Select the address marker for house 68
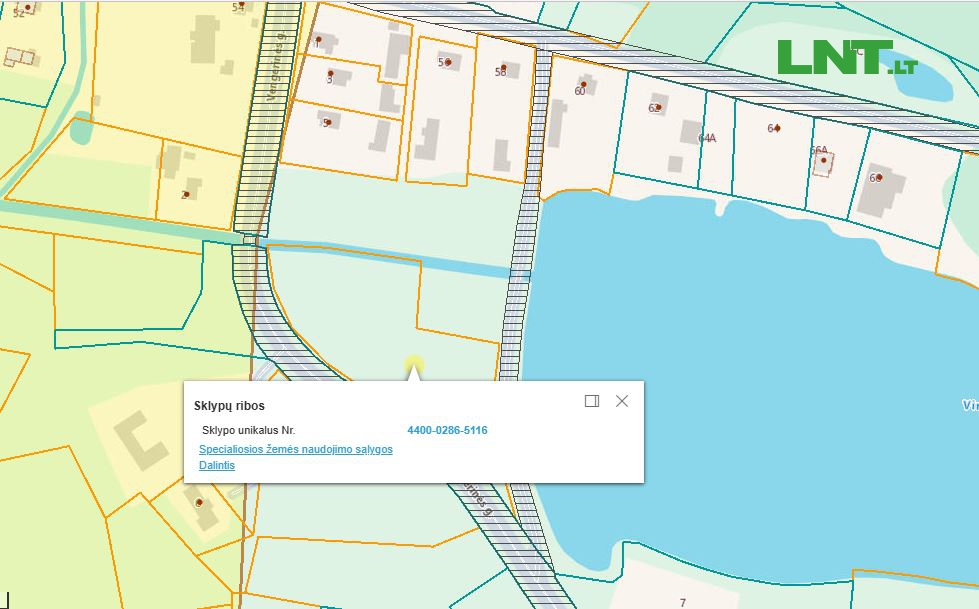Image resolution: width=979 pixels, height=609 pixels. [879, 178]
